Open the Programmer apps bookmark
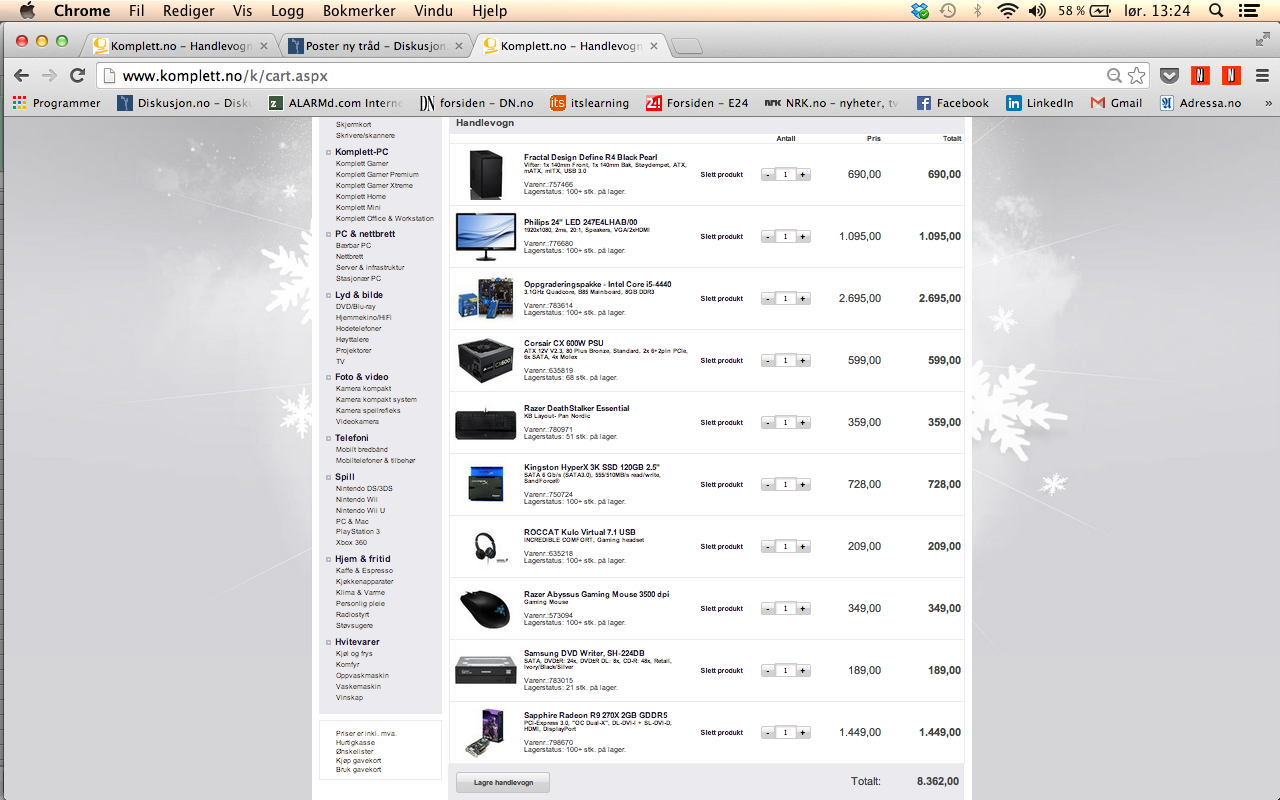 (x=57, y=103)
